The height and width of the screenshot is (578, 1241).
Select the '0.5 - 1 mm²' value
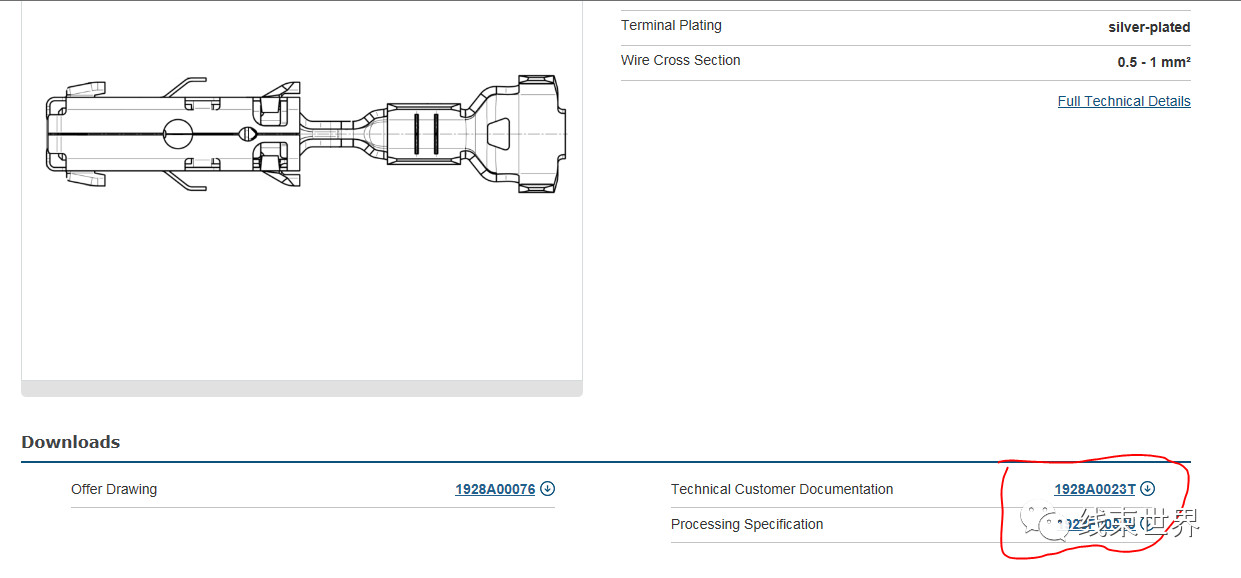point(1154,62)
